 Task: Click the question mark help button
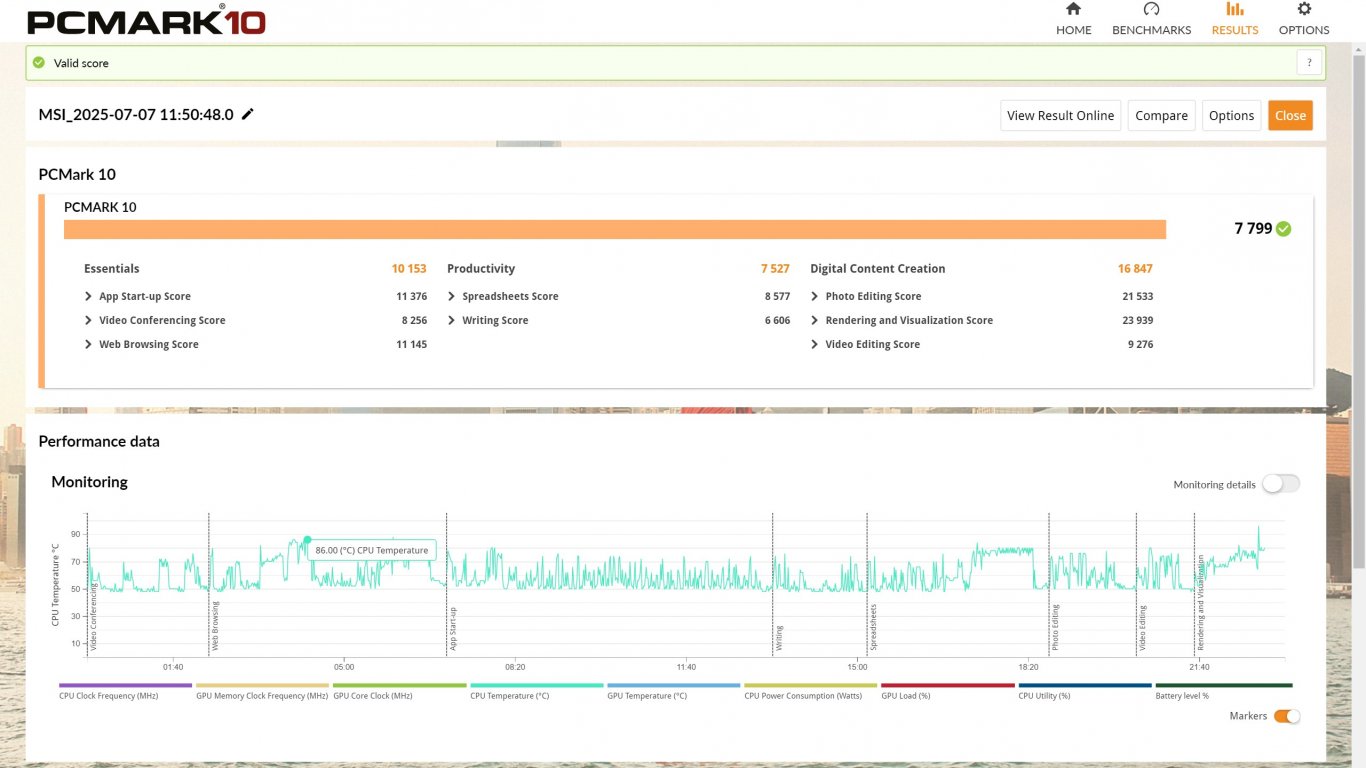(1310, 63)
